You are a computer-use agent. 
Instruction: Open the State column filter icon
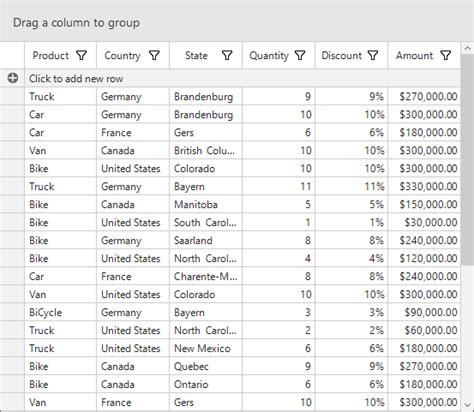tap(227, 55)
